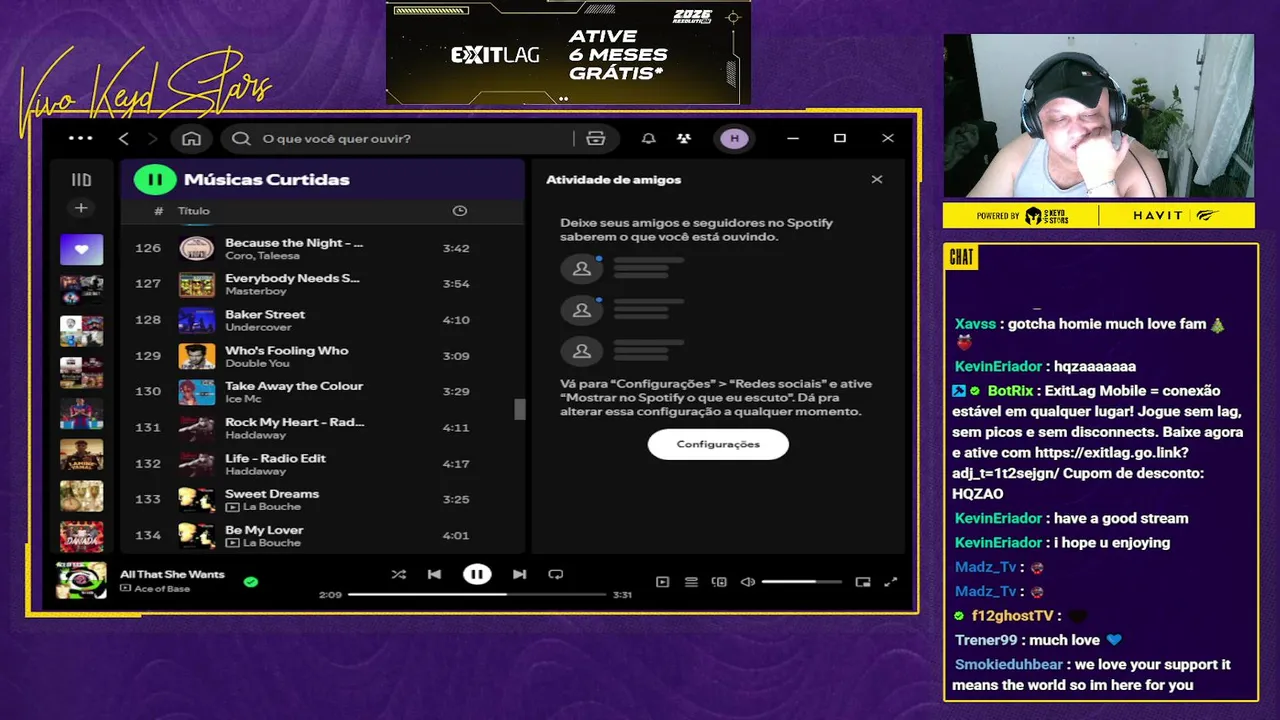Adjust the volume slider

[x=802, y=582]
